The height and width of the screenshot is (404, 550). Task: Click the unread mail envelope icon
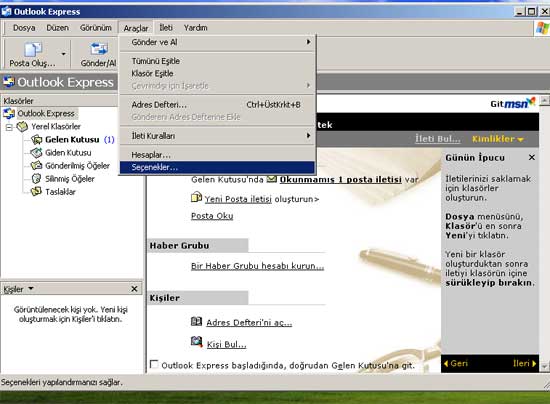[271, 179]
